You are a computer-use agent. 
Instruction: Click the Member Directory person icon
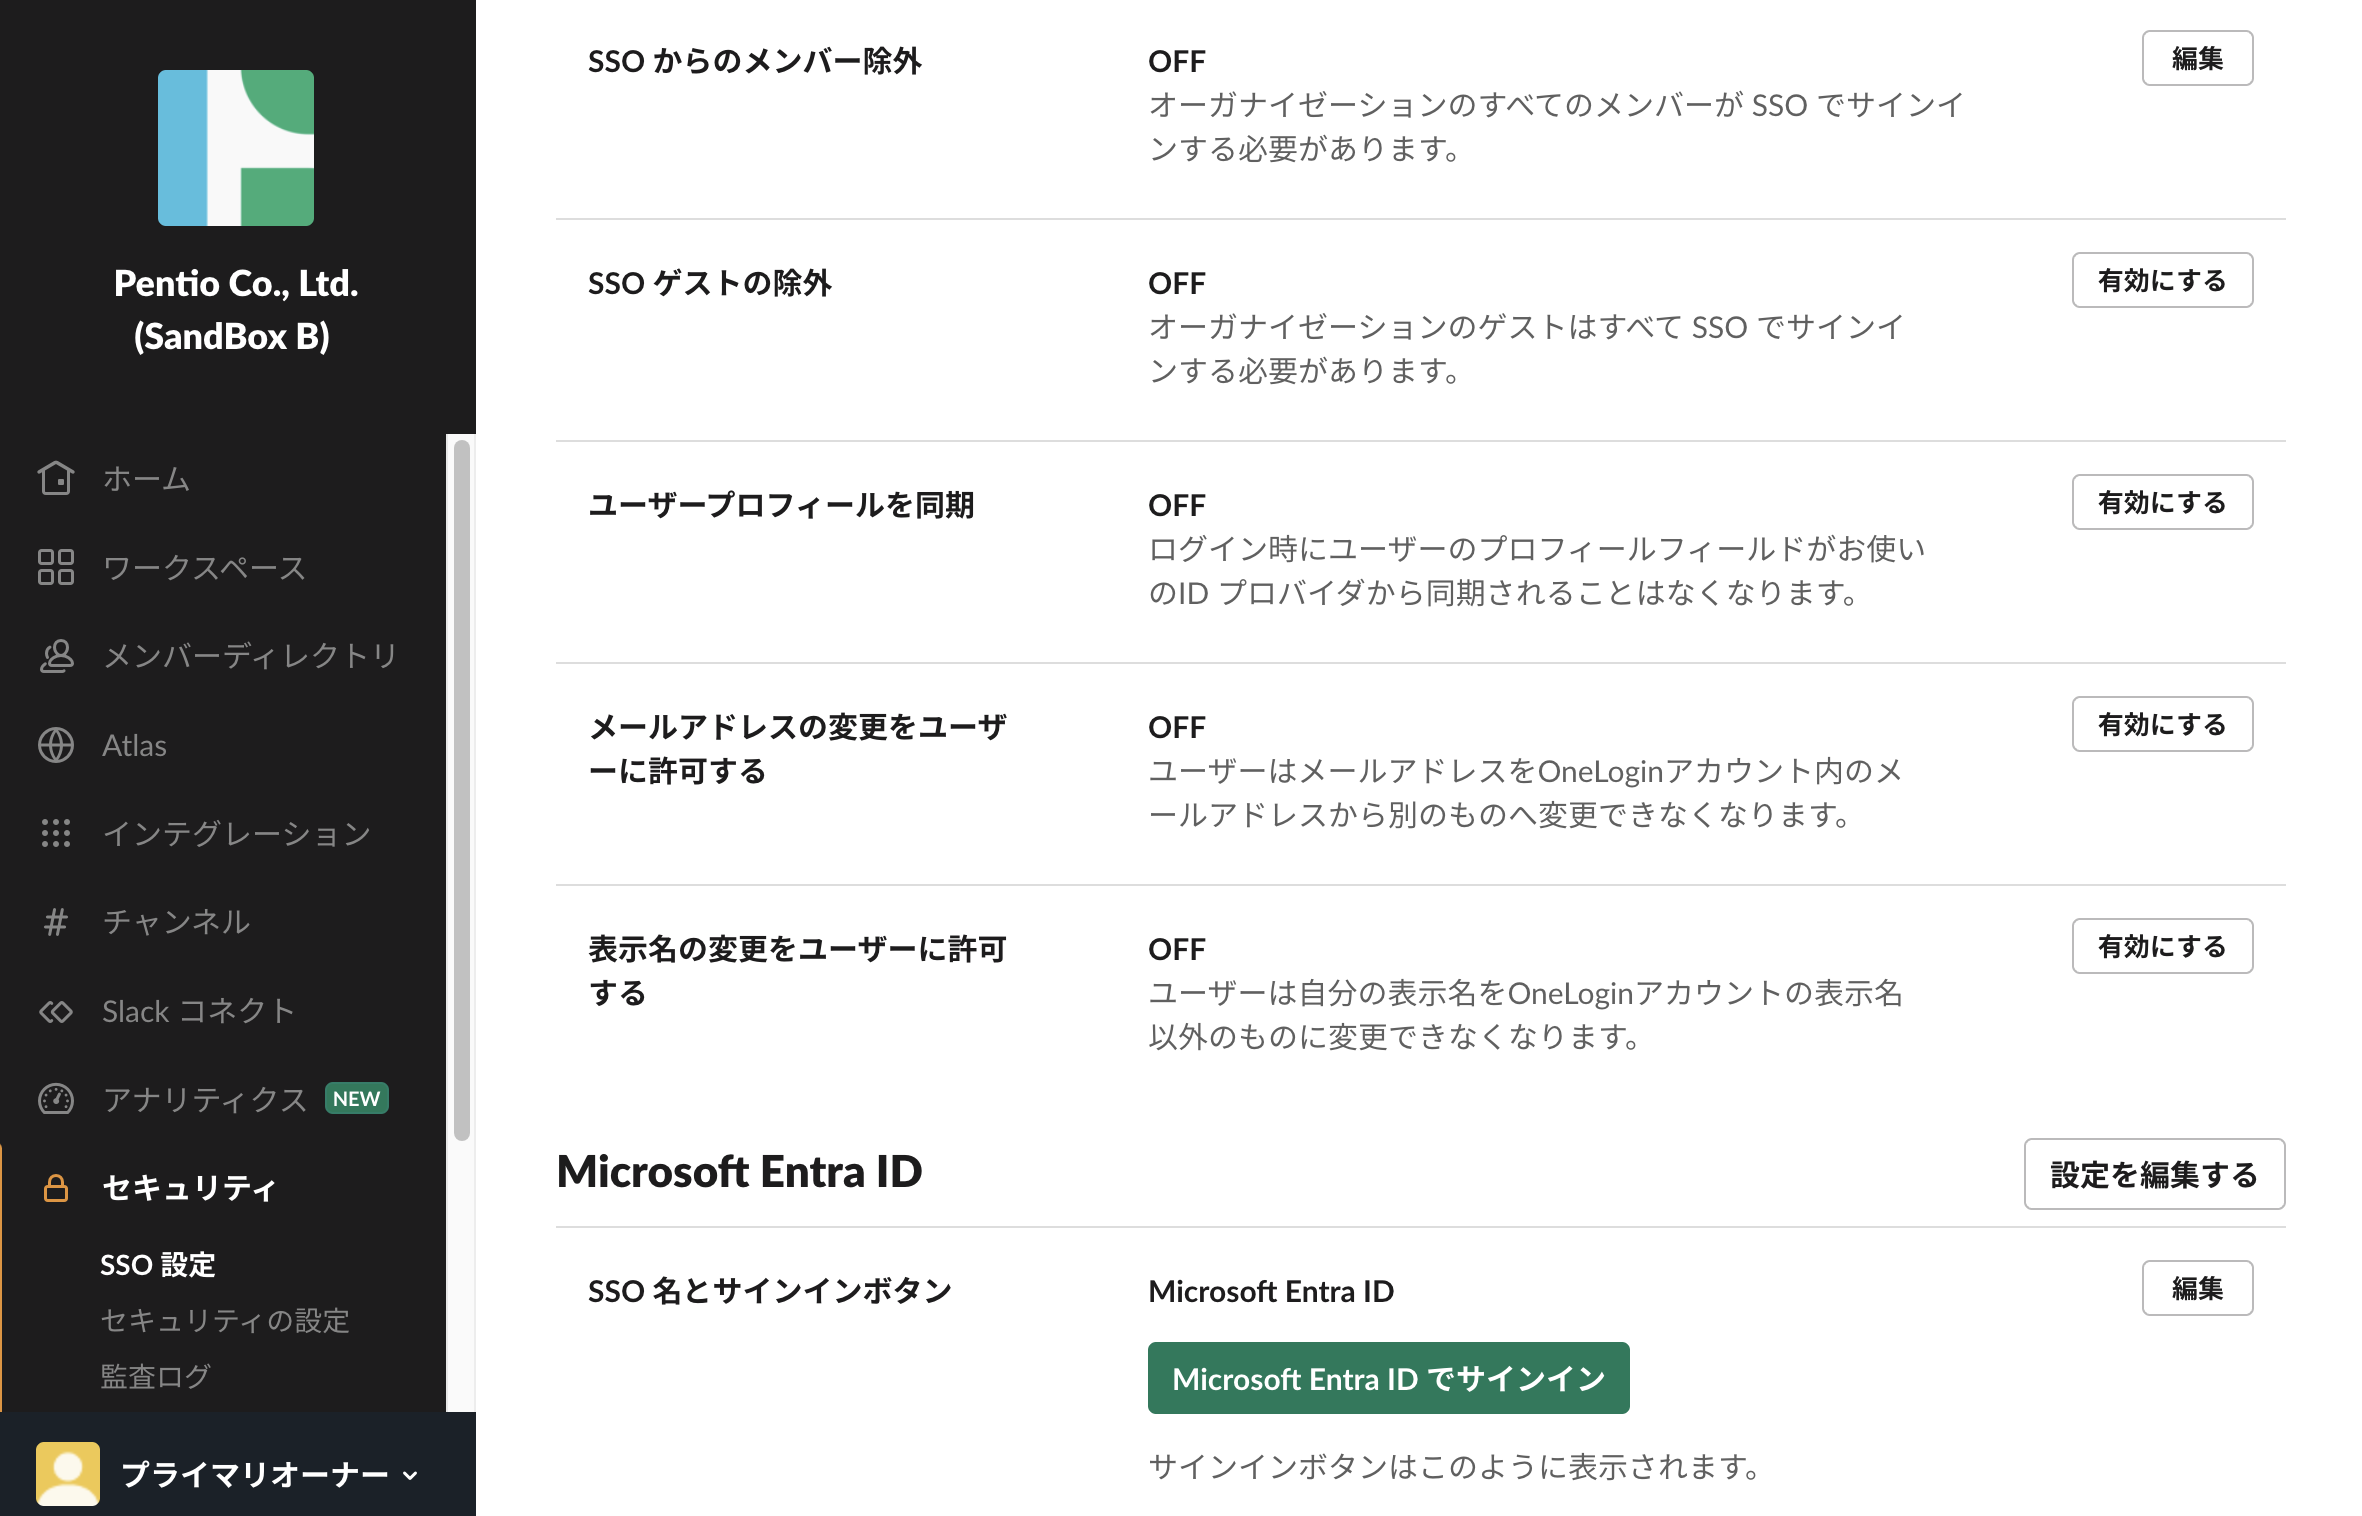(56, 656)
